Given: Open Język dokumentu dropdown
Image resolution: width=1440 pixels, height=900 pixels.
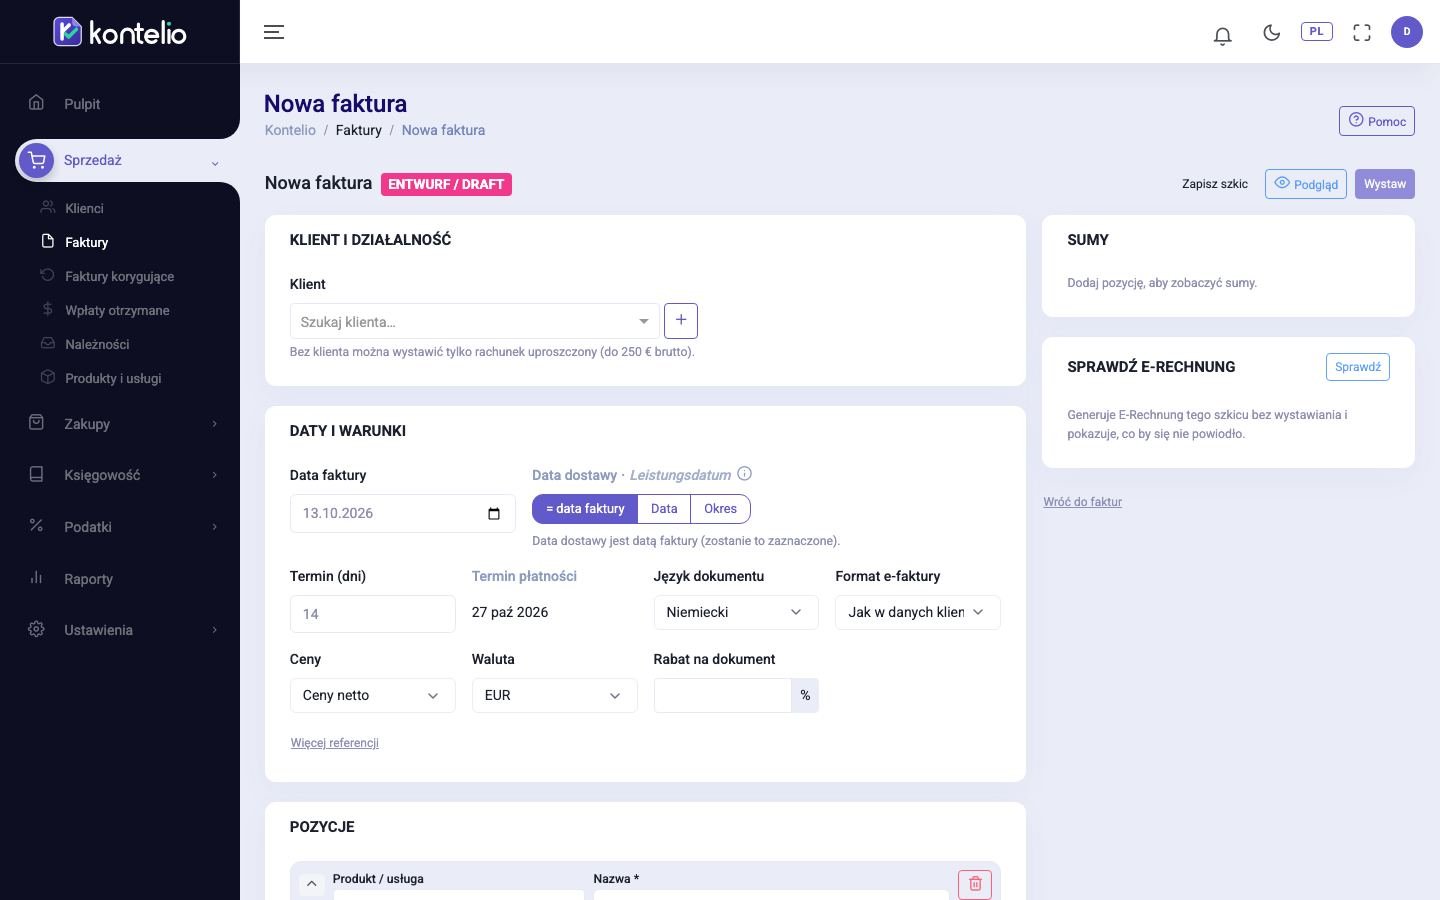Looking at the screenshot, I should [x=736, y=612].
